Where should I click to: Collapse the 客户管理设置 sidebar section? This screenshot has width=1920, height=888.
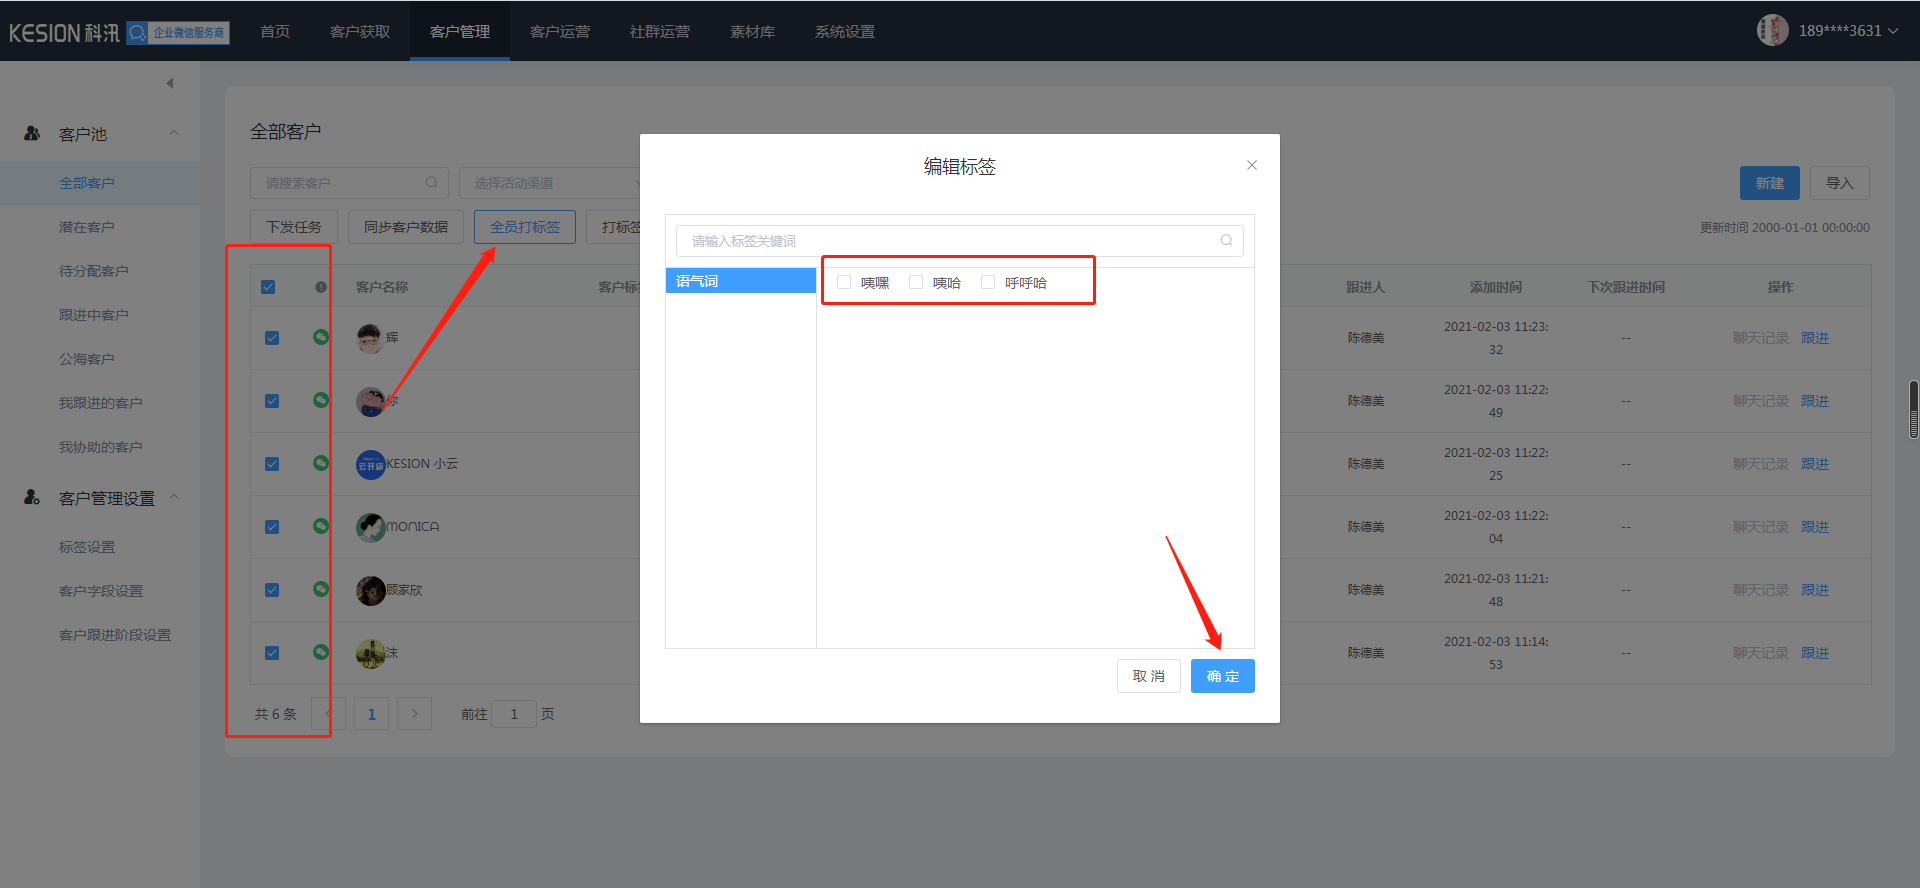click(x=174, y=497)
